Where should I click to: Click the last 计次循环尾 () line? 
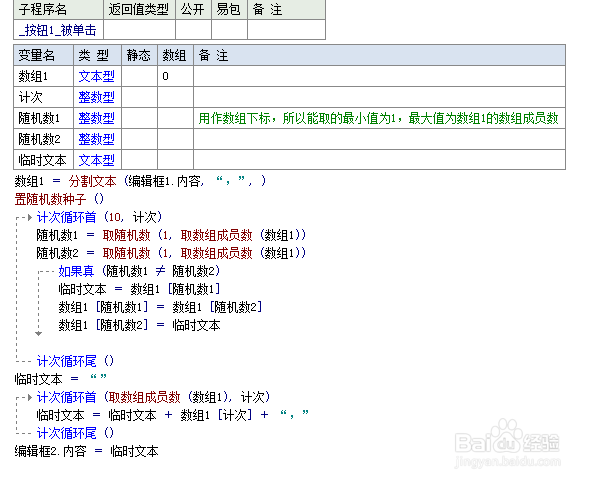coord(75,433)
